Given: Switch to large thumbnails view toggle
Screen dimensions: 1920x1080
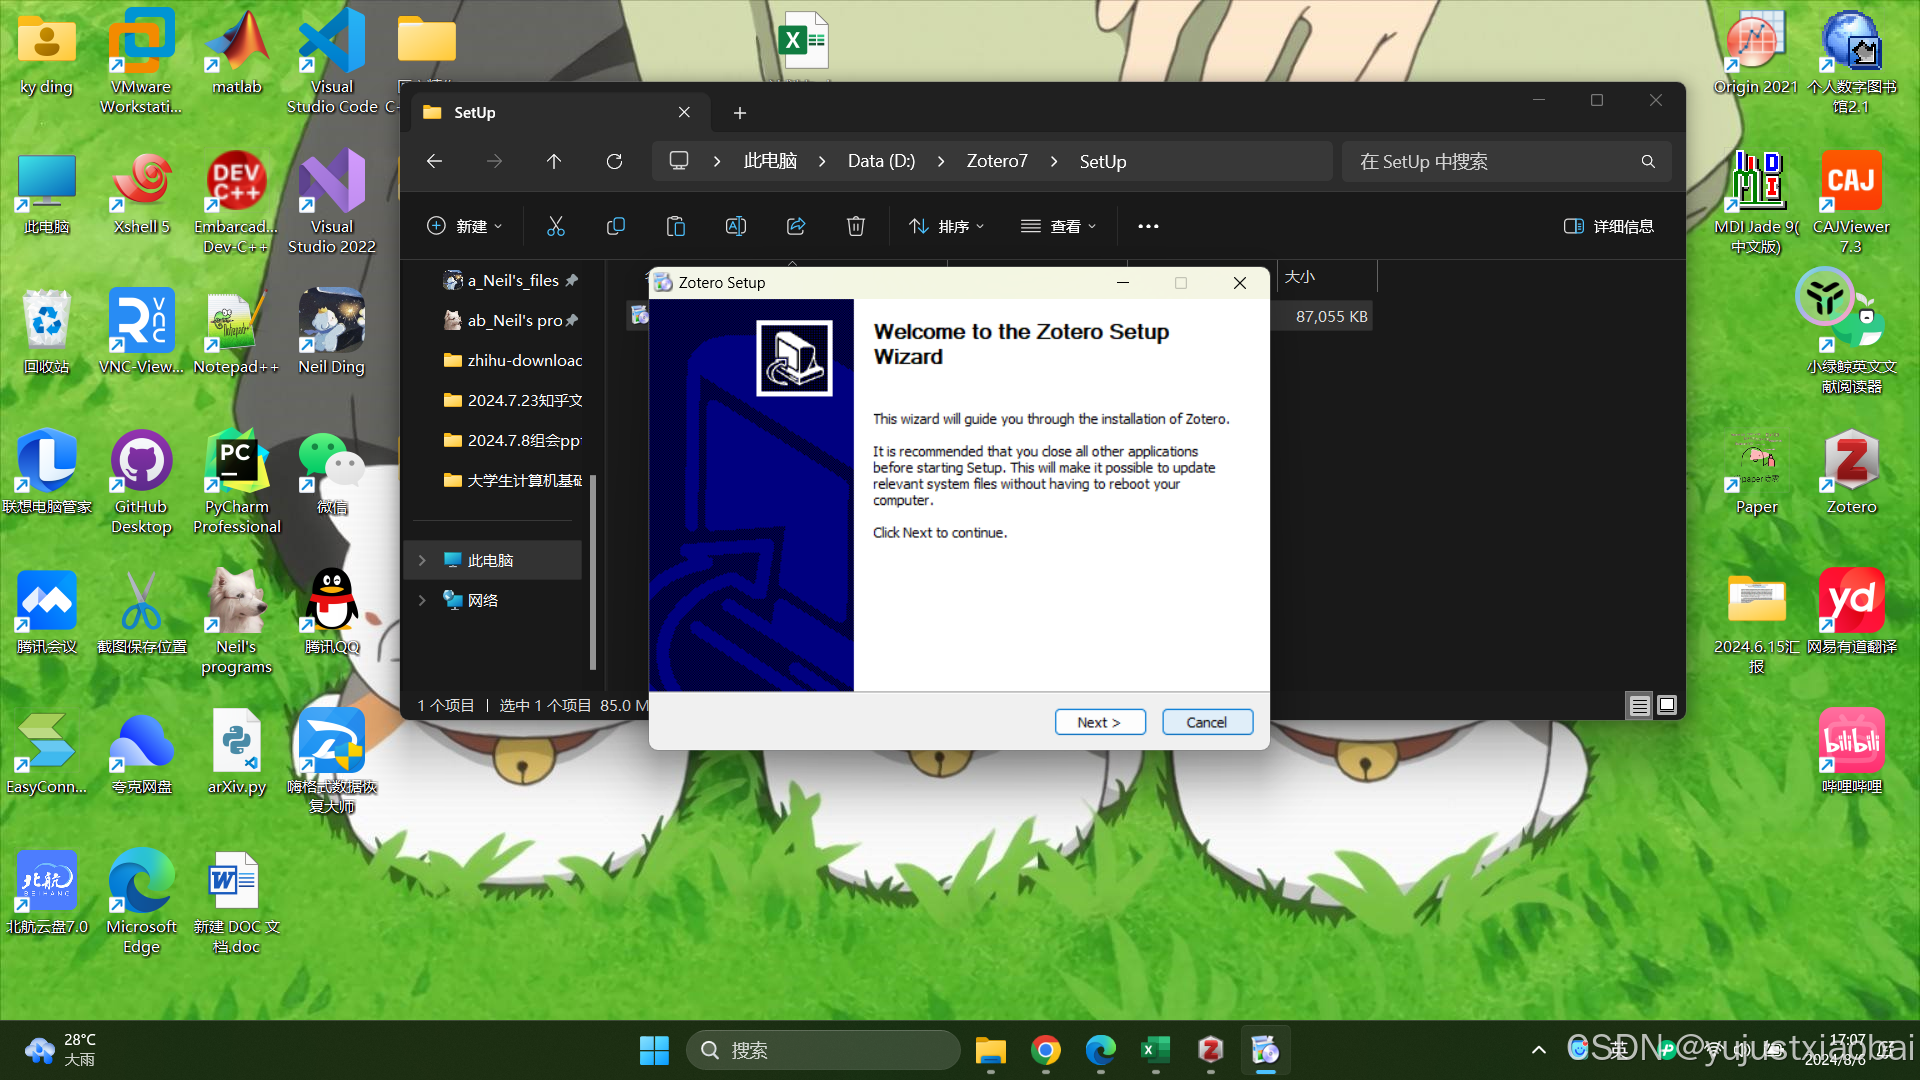Looking at the screenshot, I should [1667, 705].
